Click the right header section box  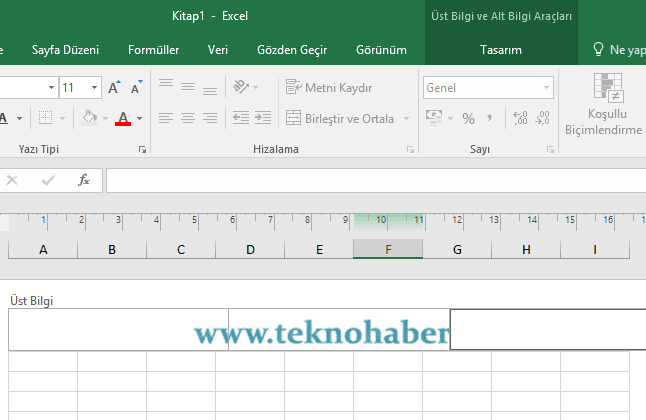[548, 330]
